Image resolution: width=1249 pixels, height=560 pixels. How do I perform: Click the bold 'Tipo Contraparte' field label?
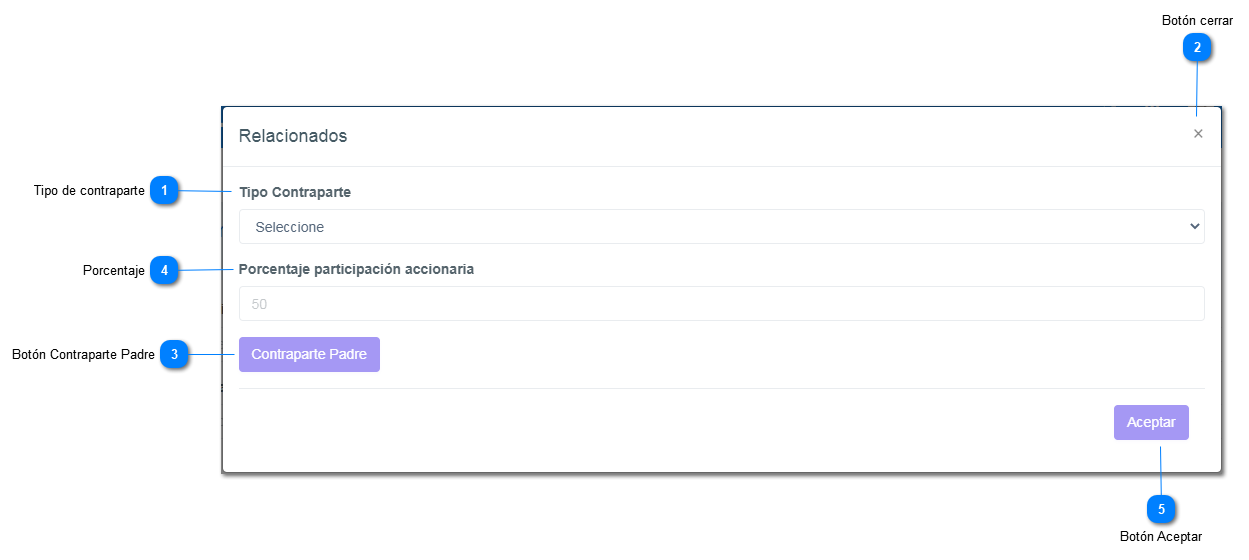(x=295, y=192)
